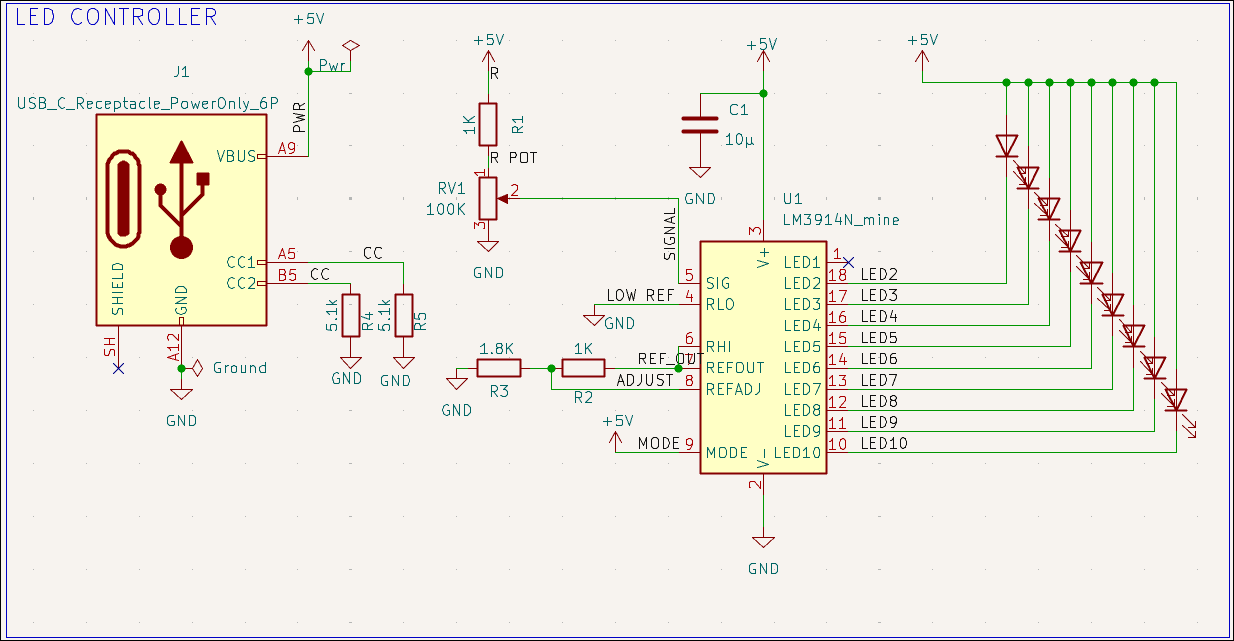Screen dimensions: 1234x641
Task: Select capacitor C1 symbol
Action: (x=700, y=124)
